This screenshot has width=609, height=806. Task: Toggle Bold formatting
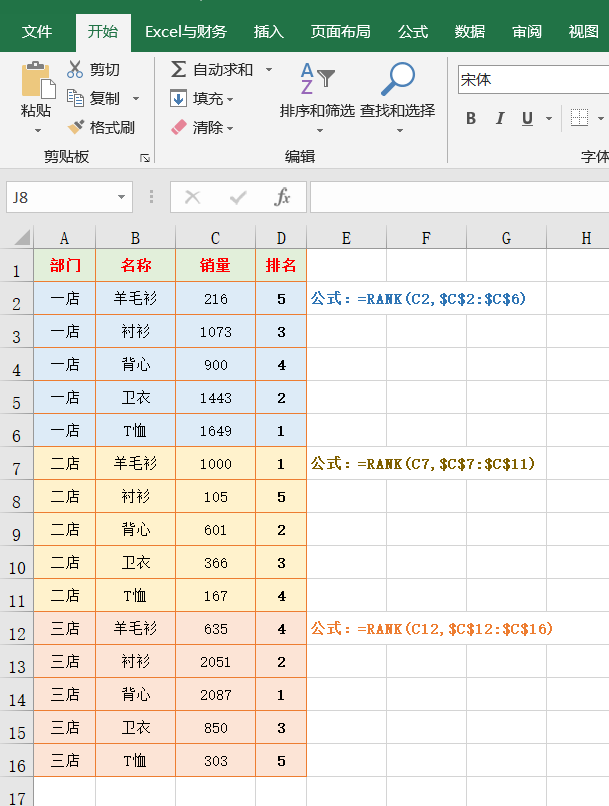pyautogui.click(x=471, y=119)
